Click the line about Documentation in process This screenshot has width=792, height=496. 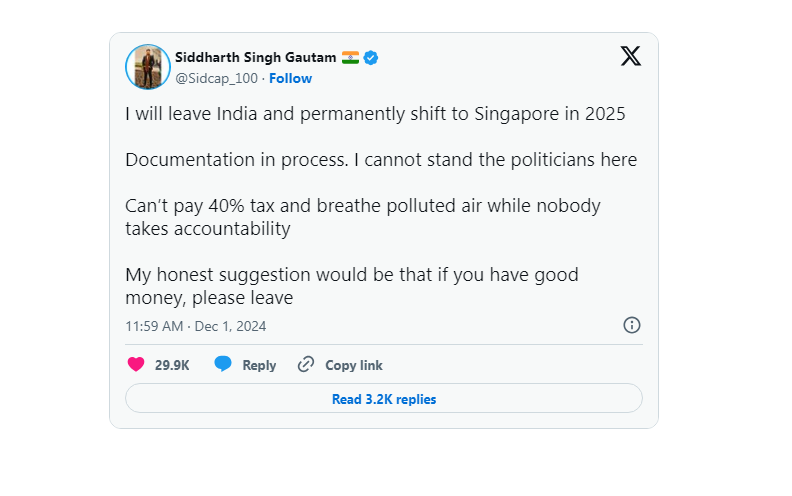pyautogui.click(x=381, y=160)
